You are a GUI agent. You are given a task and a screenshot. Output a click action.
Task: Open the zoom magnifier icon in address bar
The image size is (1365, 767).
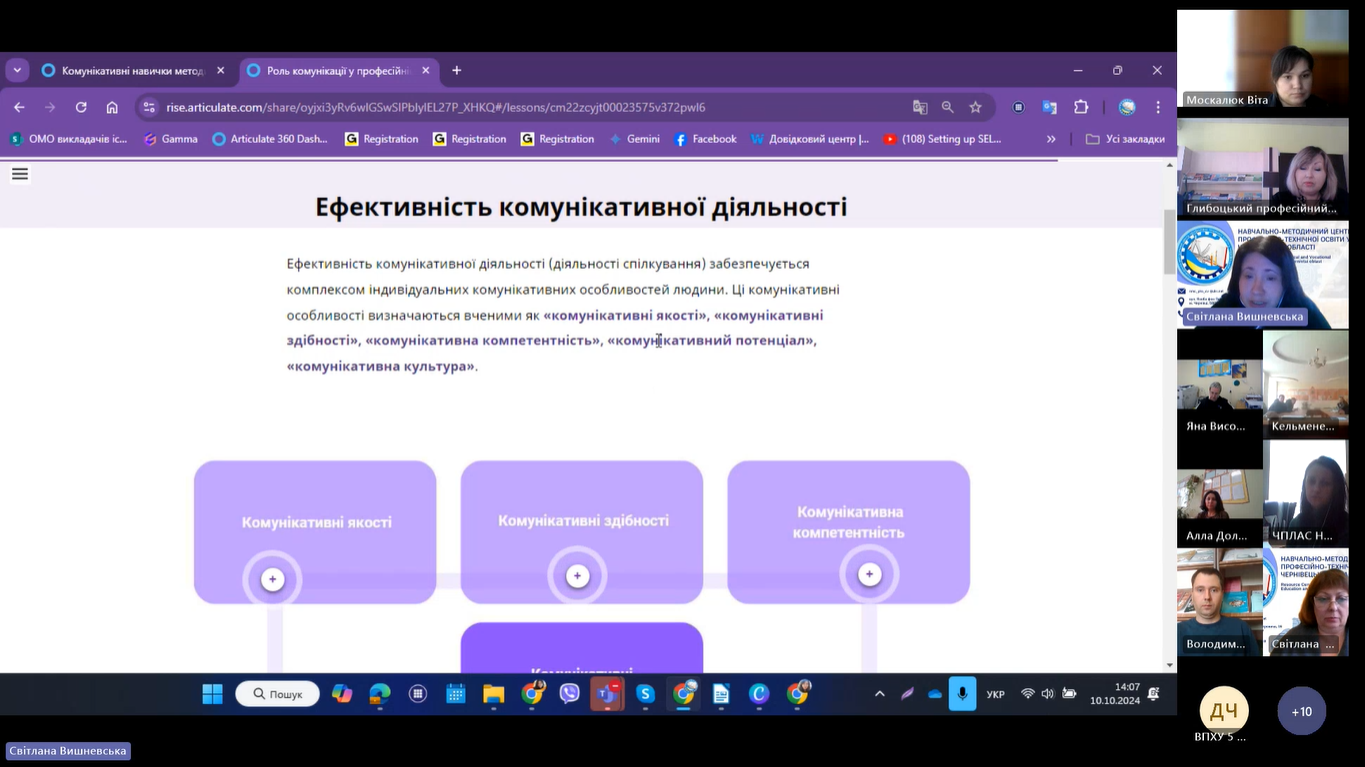click(947, 107)
